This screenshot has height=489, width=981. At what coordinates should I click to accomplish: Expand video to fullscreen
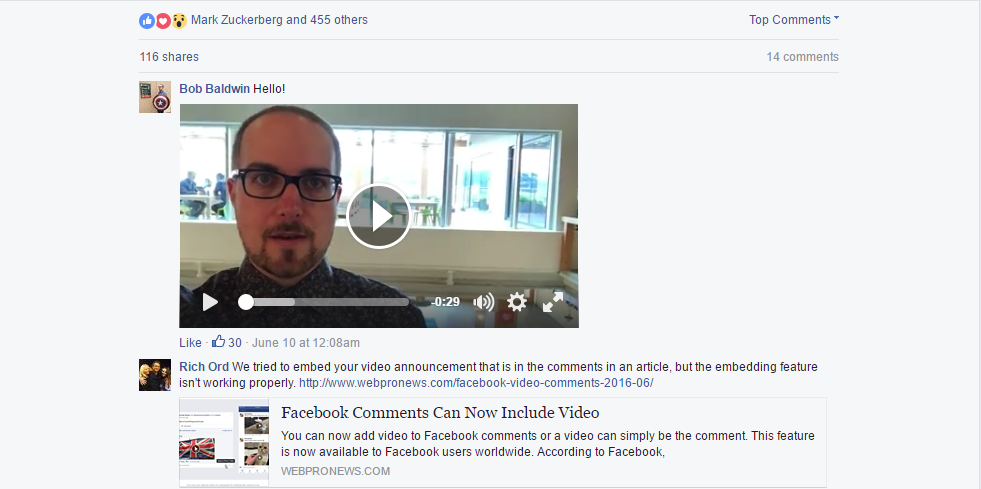[x=553, y=303]
